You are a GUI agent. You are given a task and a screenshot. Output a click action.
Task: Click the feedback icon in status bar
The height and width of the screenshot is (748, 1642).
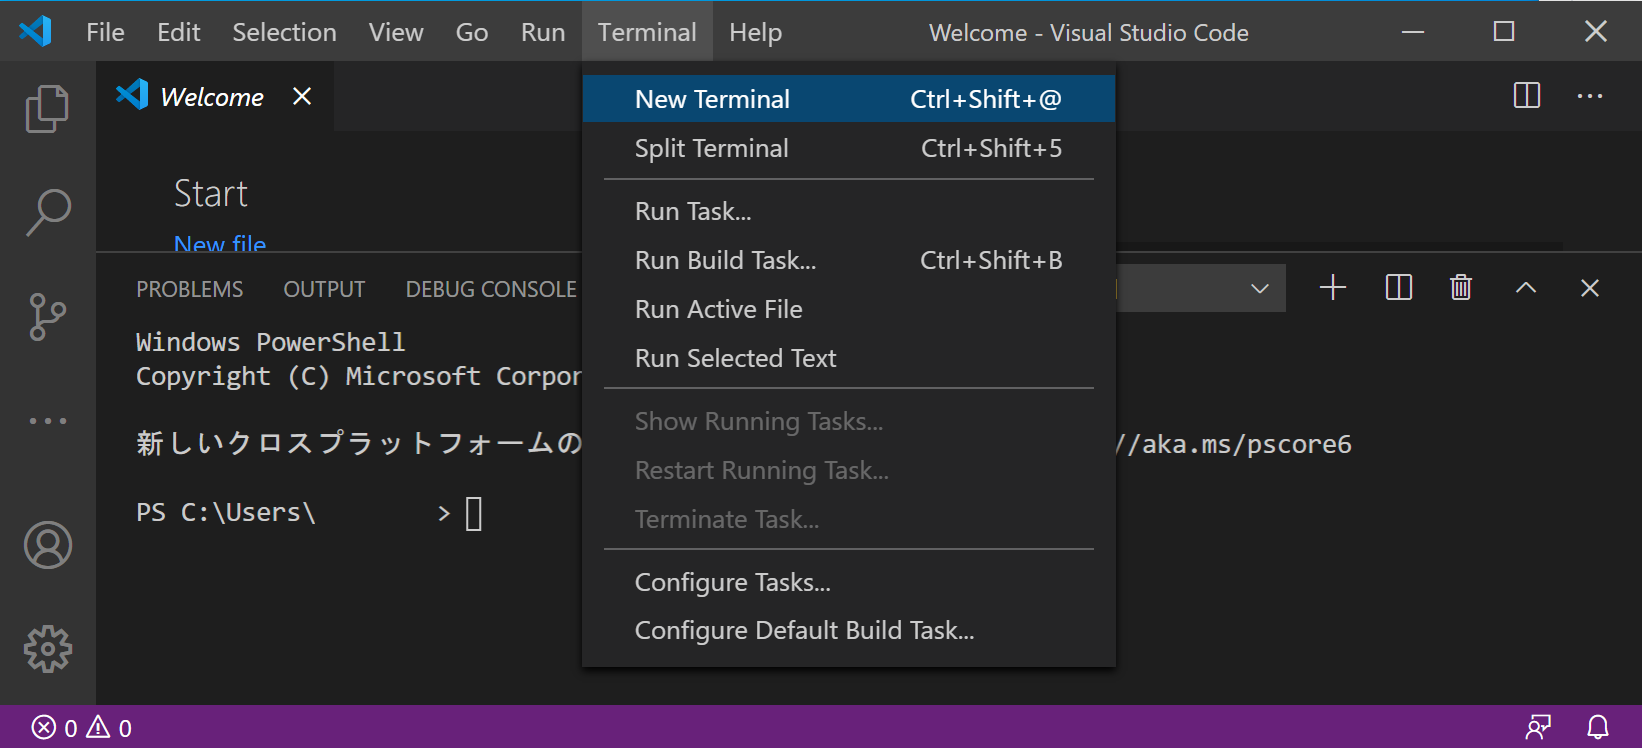pyautogui.click(x=1538, y=727)
